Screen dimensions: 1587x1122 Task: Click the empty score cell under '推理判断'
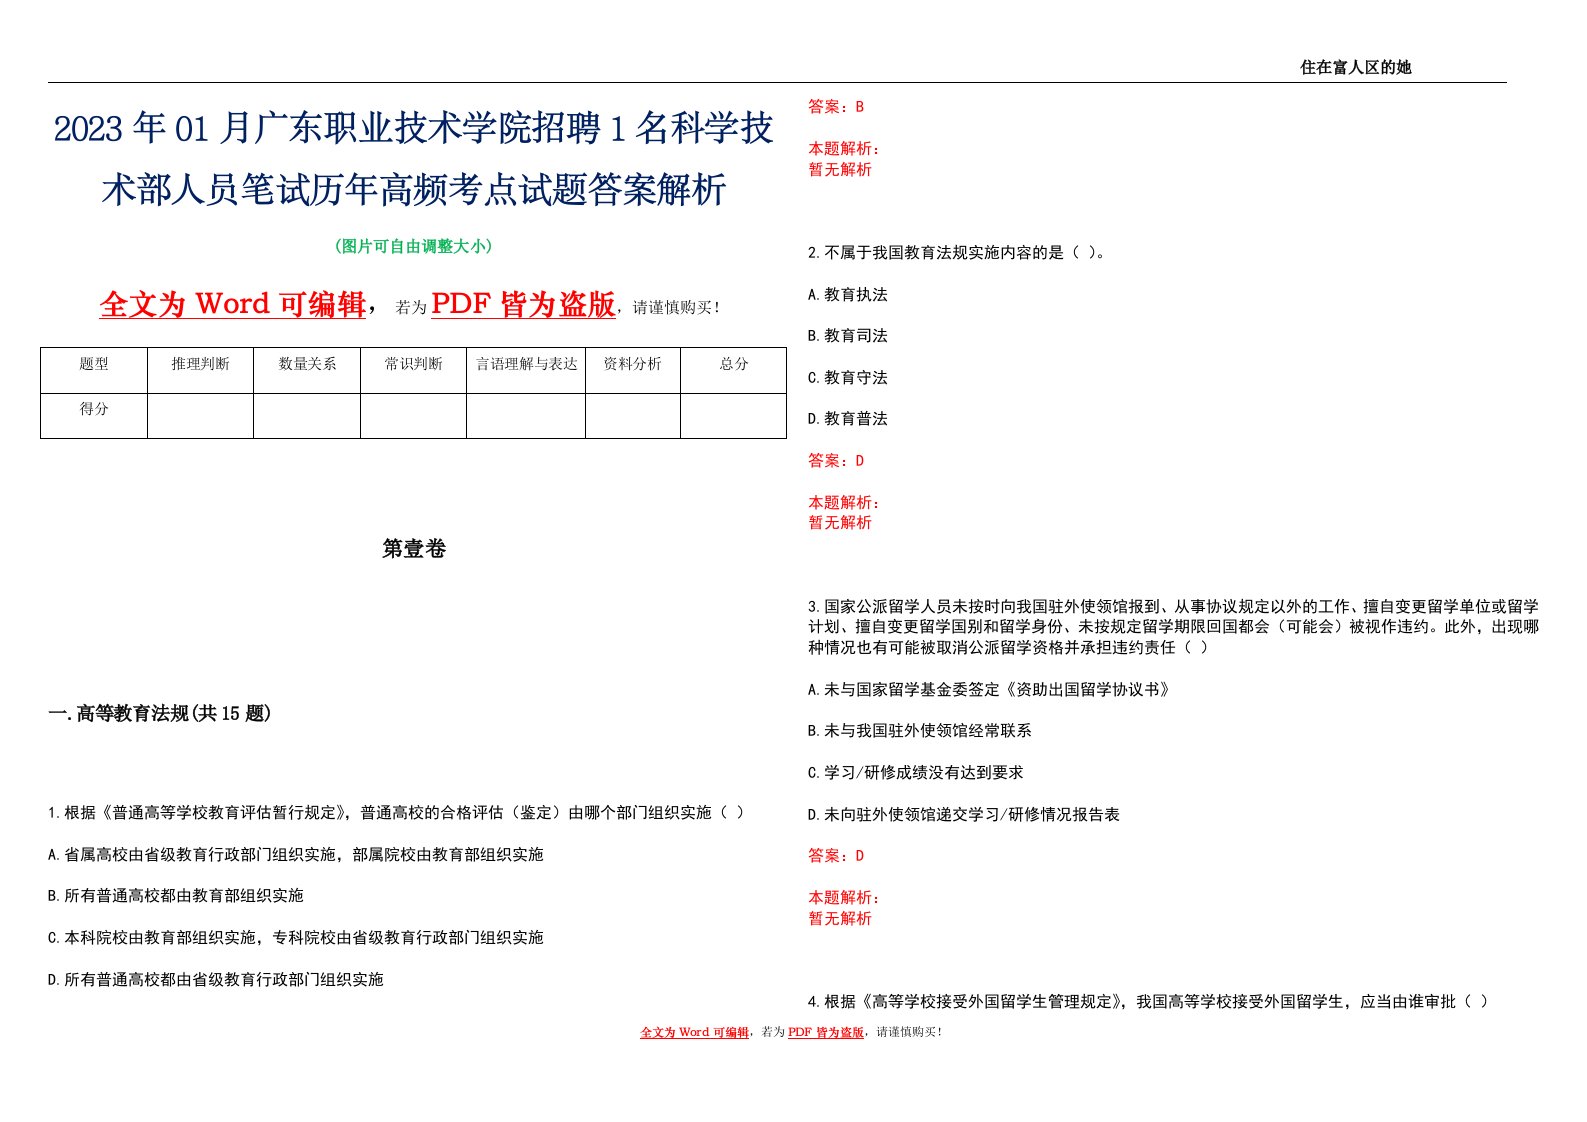click(x=200, y=416)
